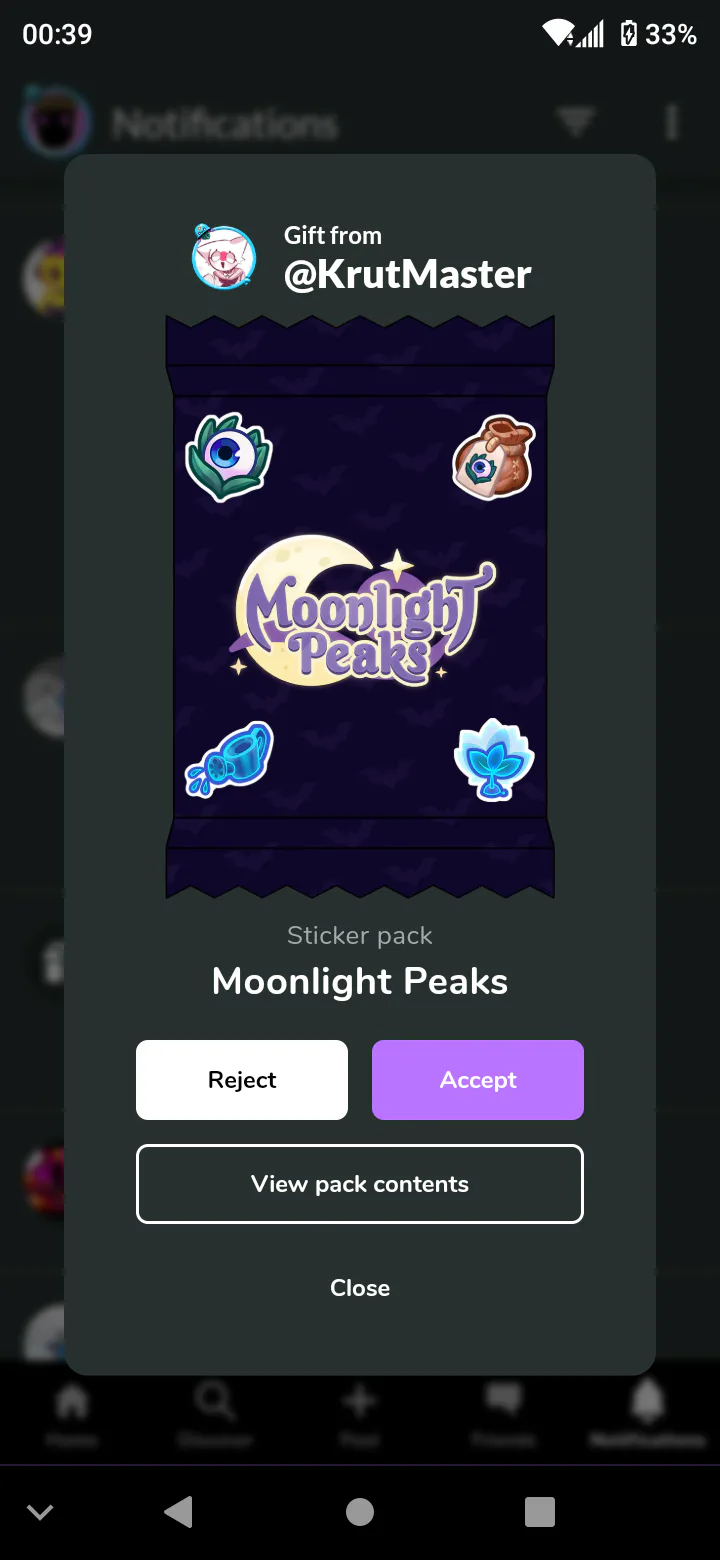Open the Discover search tab

pos(215,1415)
